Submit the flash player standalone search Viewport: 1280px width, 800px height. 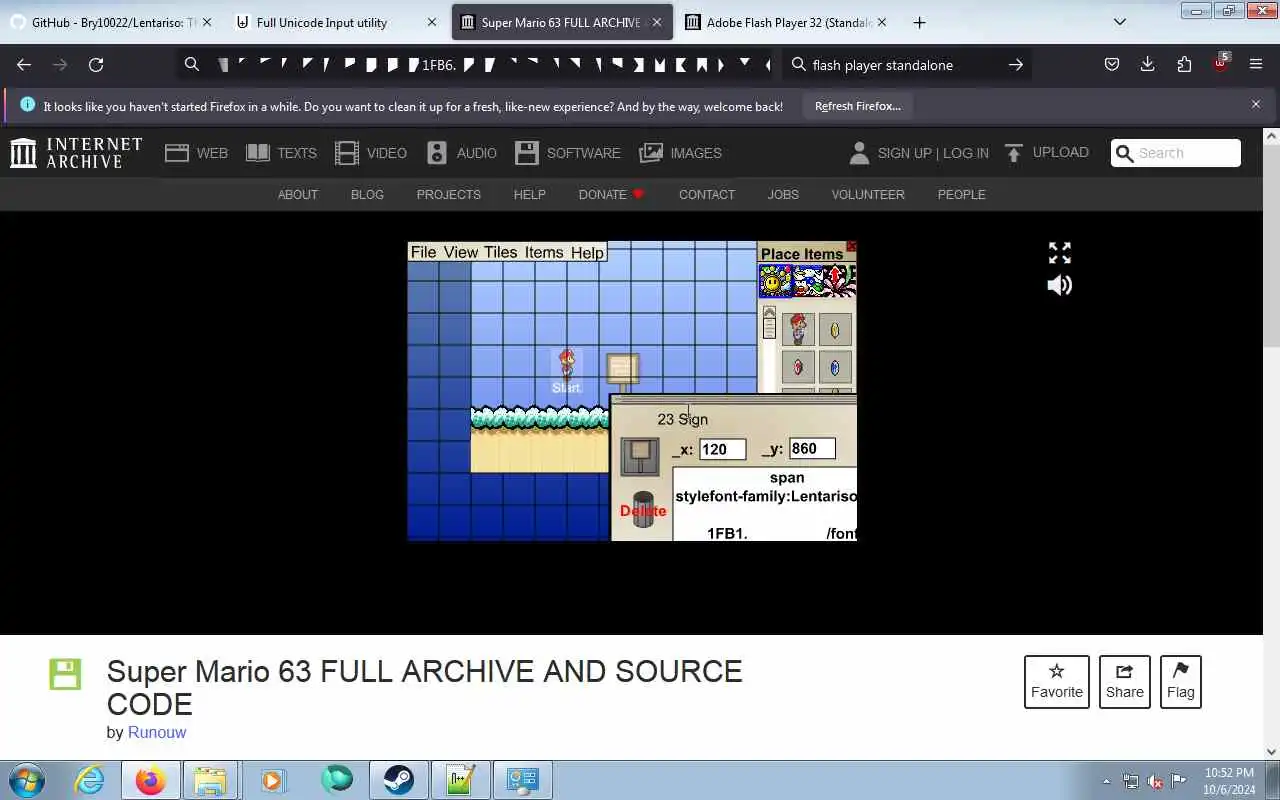[1015, 65]
